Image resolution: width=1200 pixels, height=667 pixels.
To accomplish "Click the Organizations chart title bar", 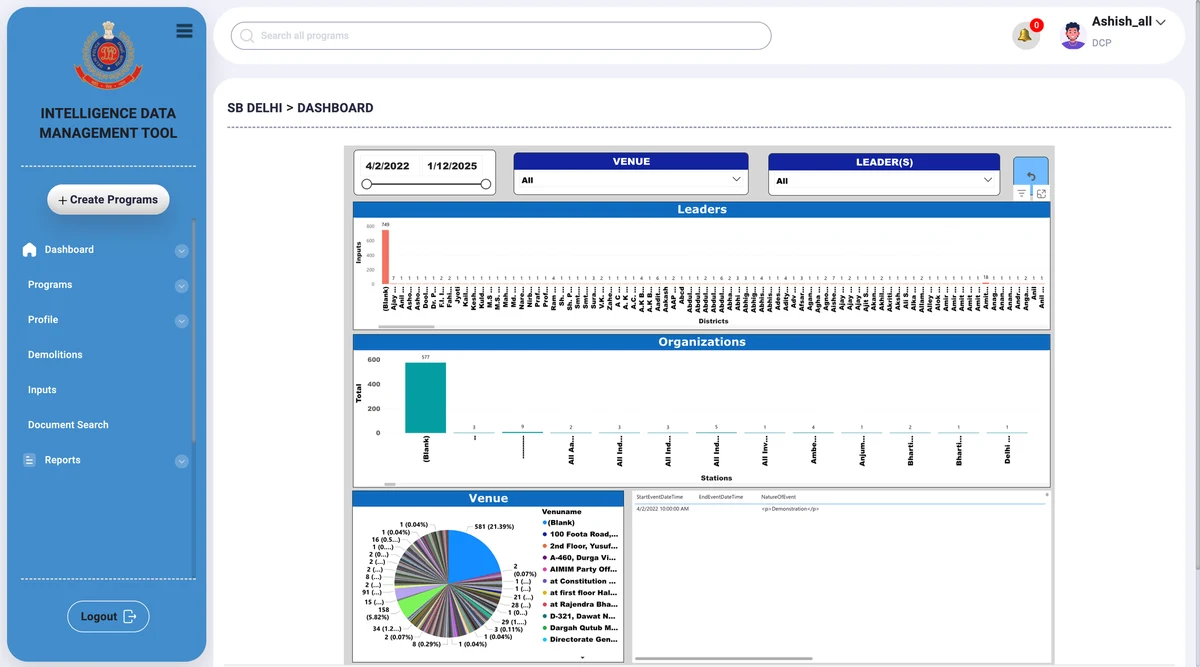I will [701, 342].
